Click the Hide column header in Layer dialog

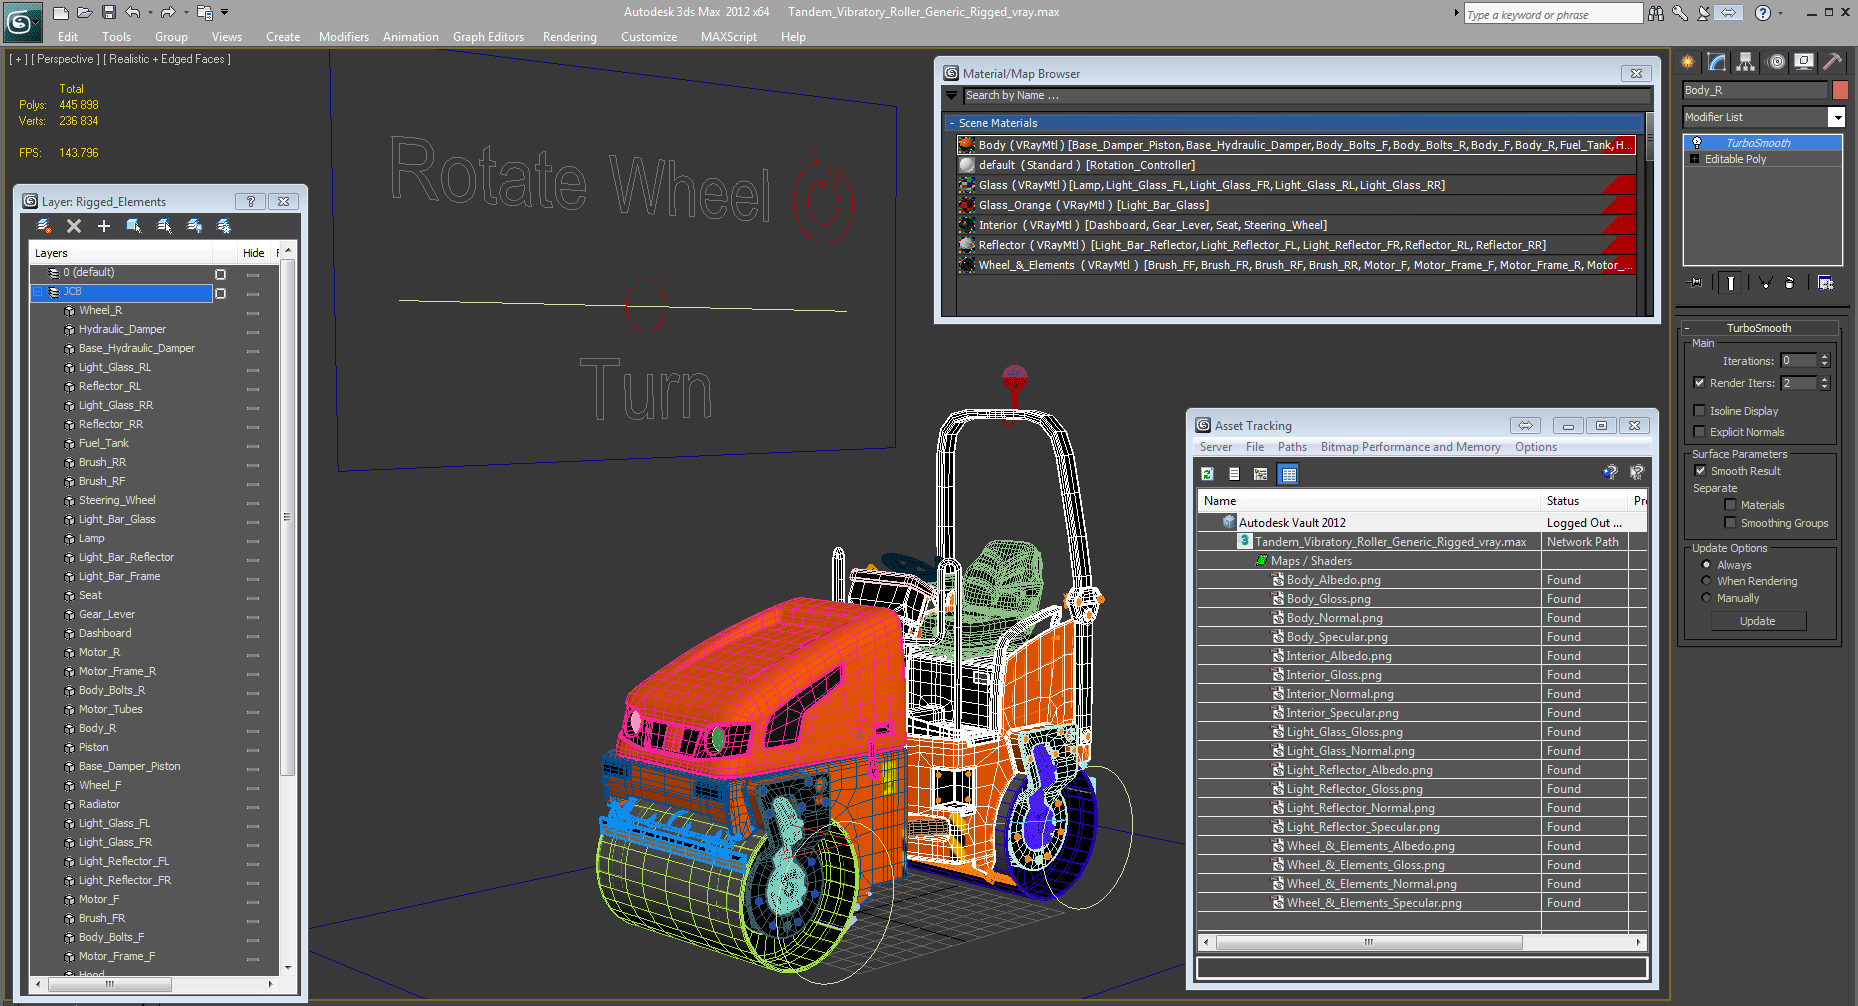(x=254, y=253)
